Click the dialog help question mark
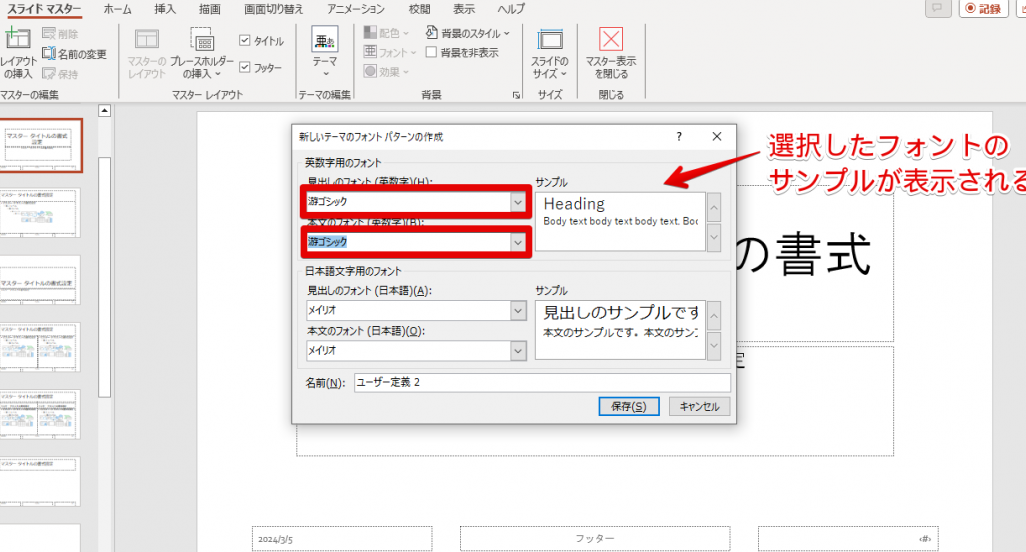This screenshot has height=552, width=1026. (x=679, y=136)
